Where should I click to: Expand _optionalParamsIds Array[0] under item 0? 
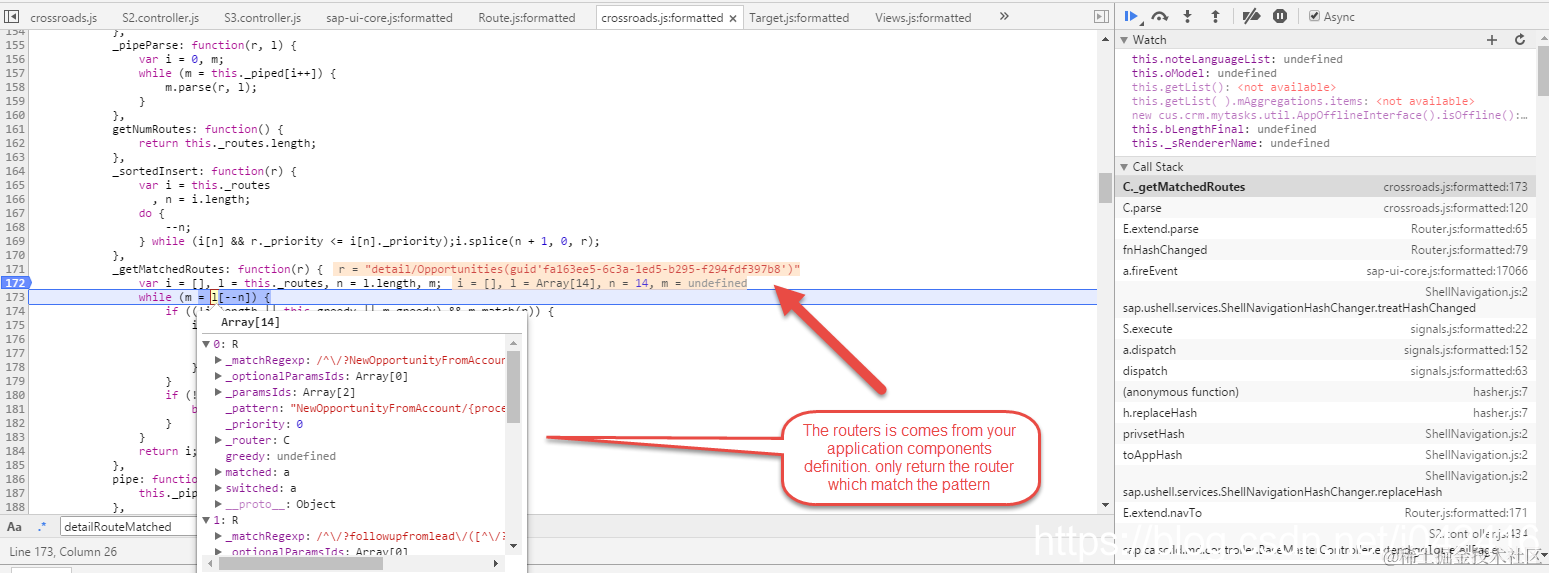pyautogui.click(x=220, y=376)
